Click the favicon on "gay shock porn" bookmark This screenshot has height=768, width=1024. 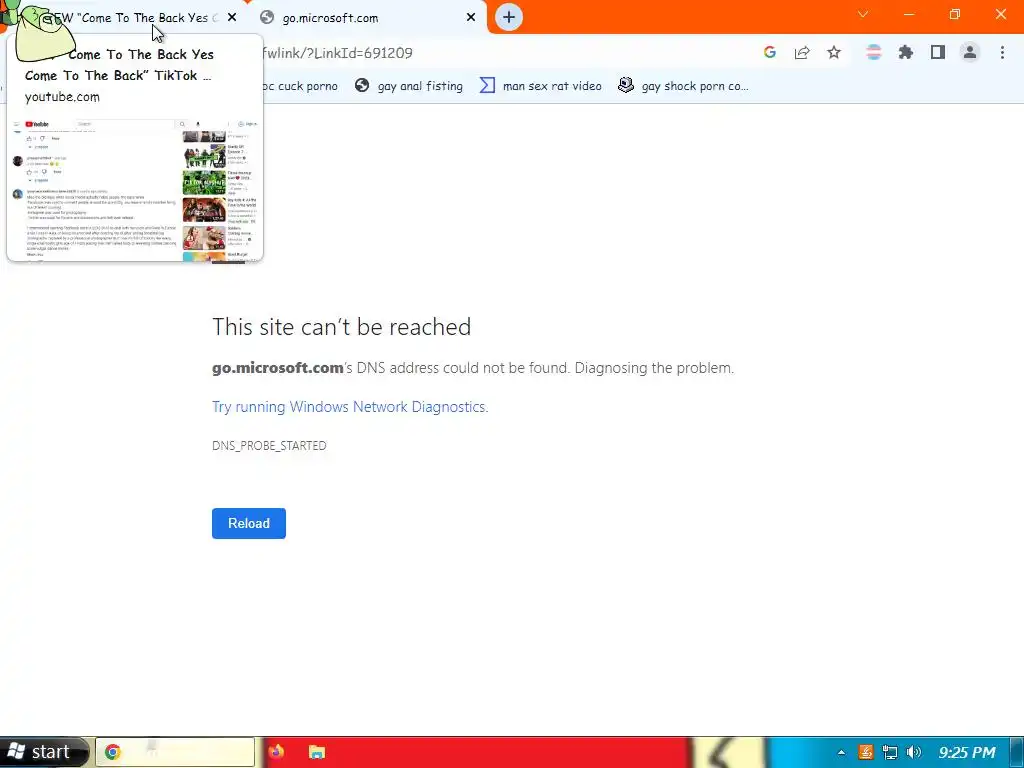626,86
